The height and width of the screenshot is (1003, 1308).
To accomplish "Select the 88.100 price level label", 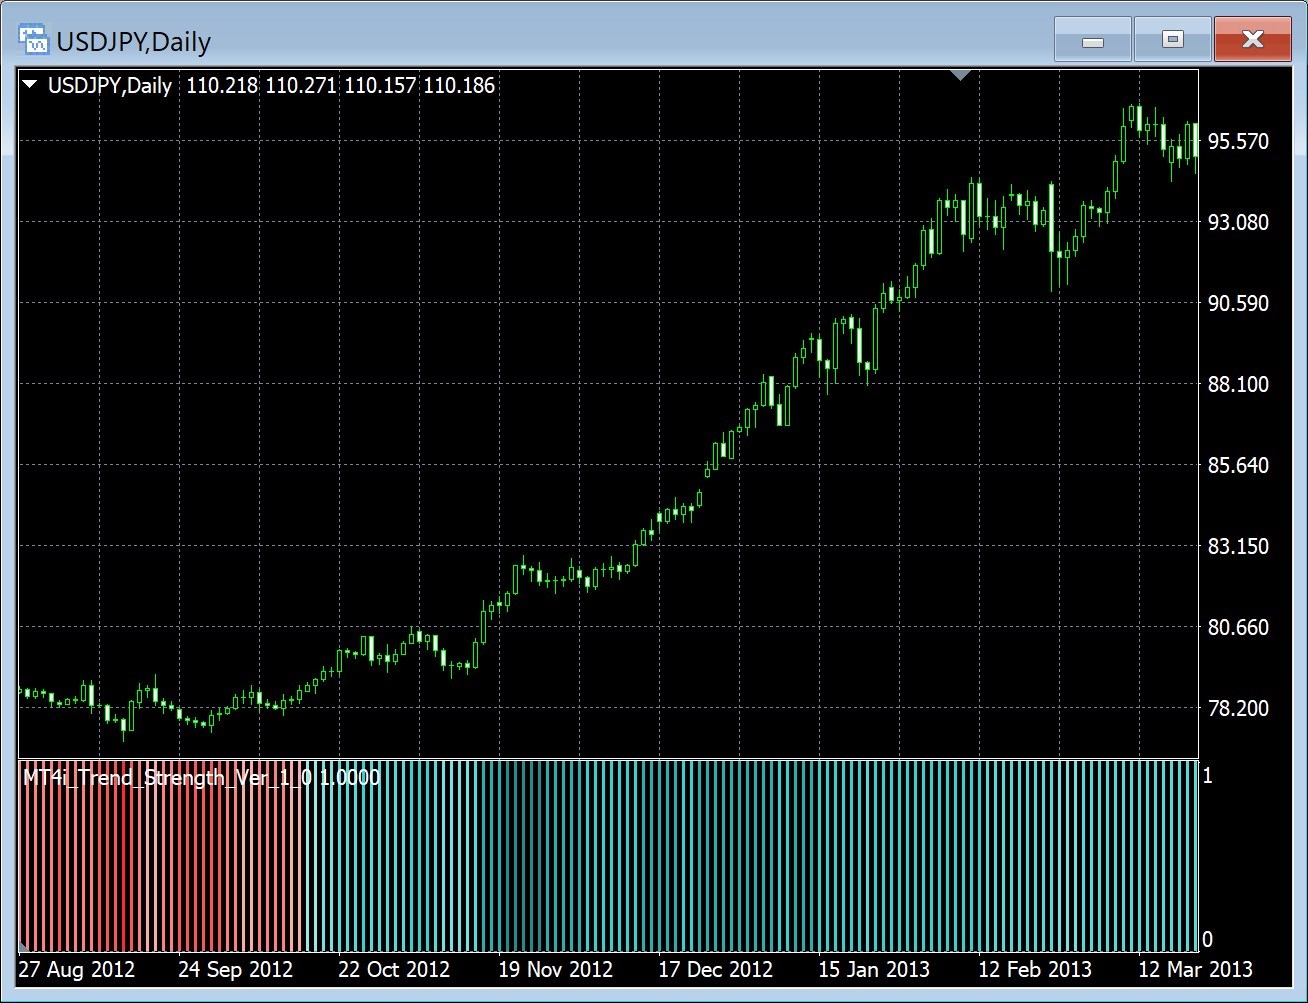I will pos(1238,384).
